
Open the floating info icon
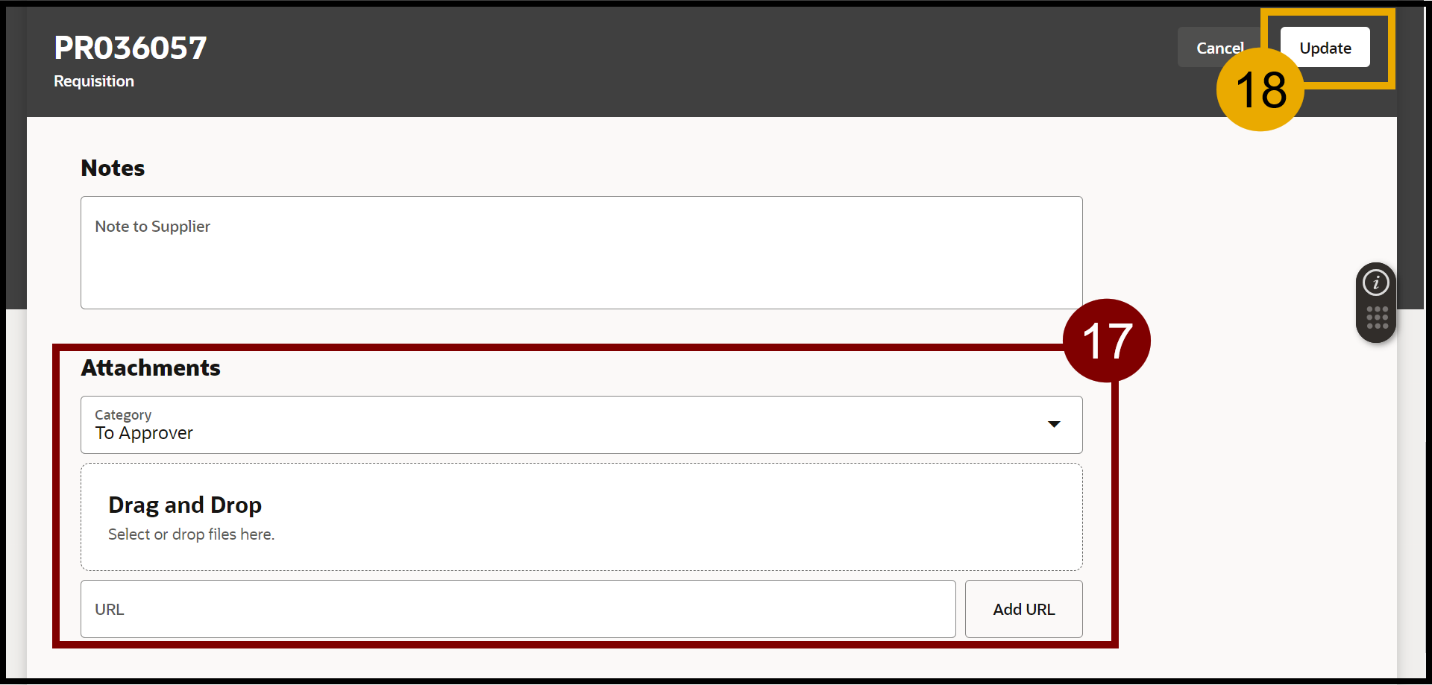coord(1376,283)
